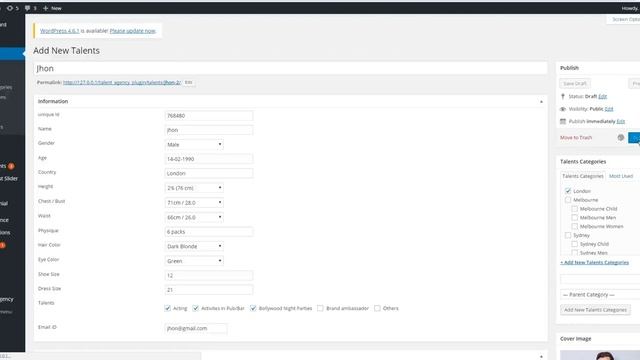Click the Save Draft button

tap(575, 83)
